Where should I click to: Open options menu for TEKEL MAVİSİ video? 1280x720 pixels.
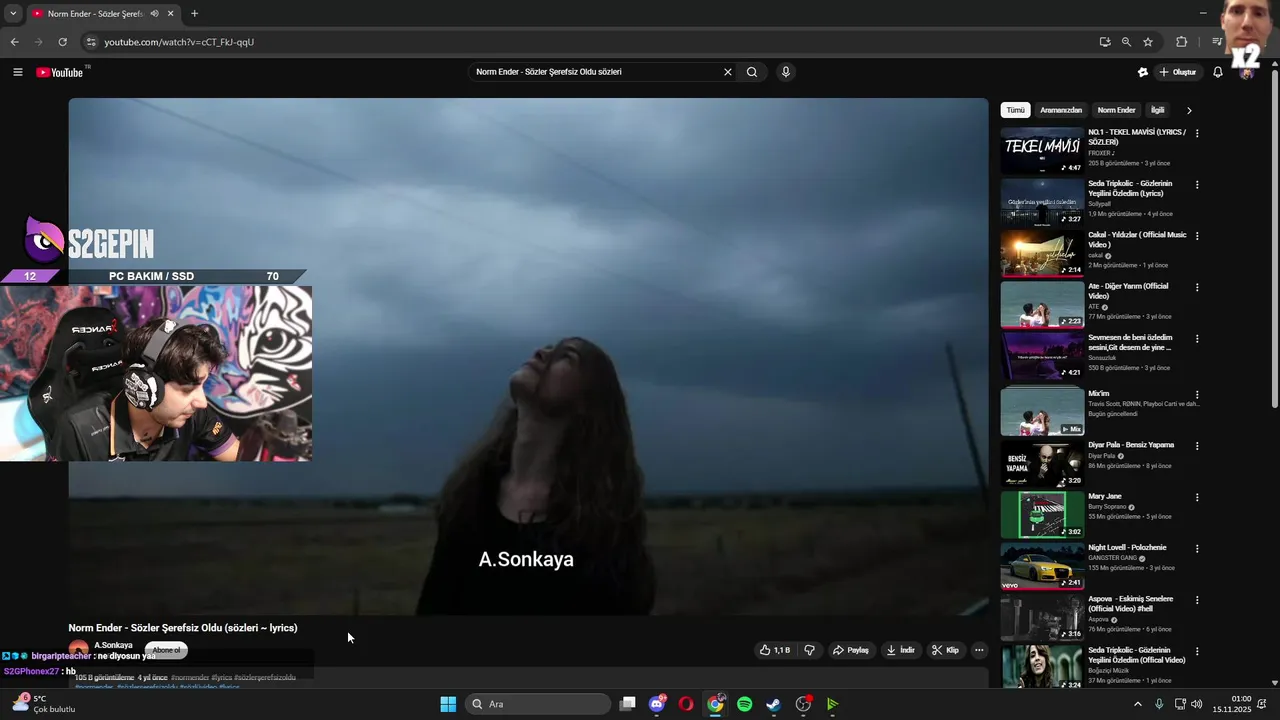[x=1197, y=133]
